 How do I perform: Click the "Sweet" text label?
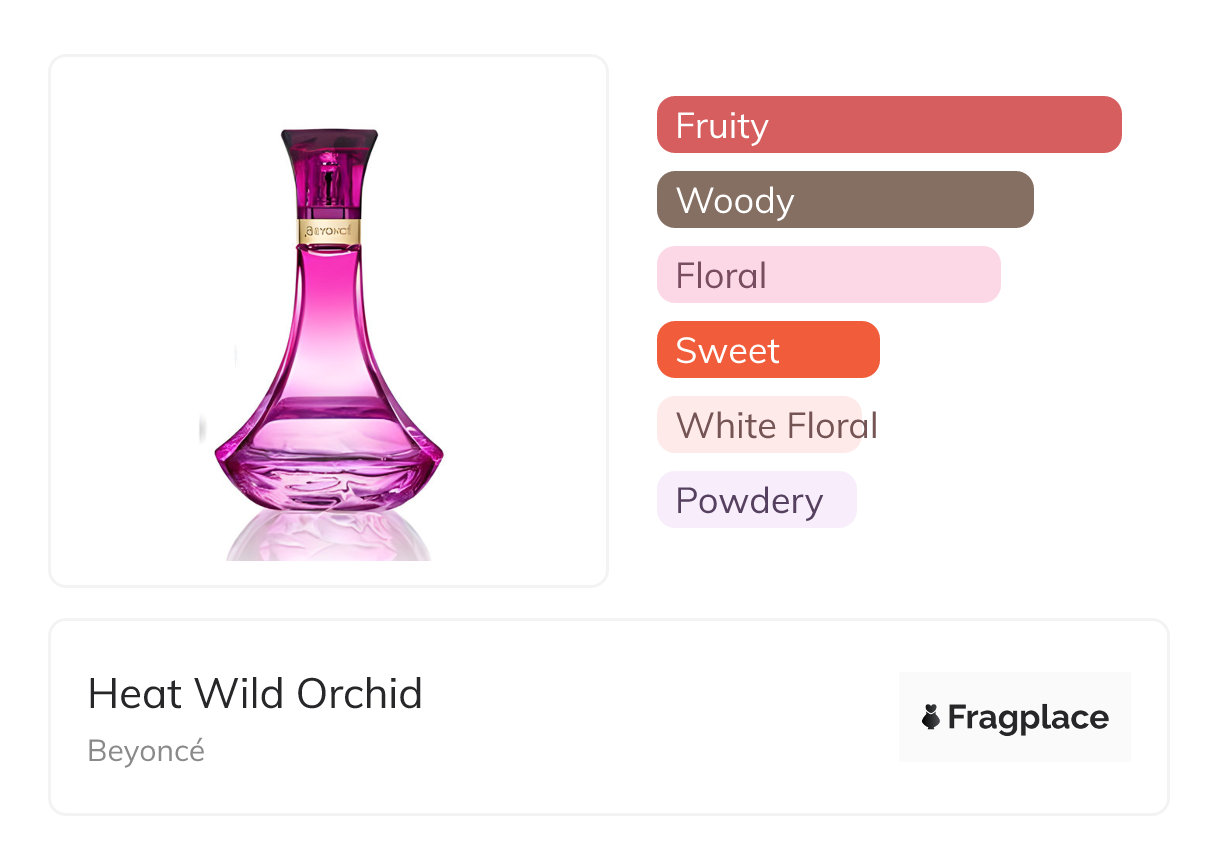[x=727, y=350]
